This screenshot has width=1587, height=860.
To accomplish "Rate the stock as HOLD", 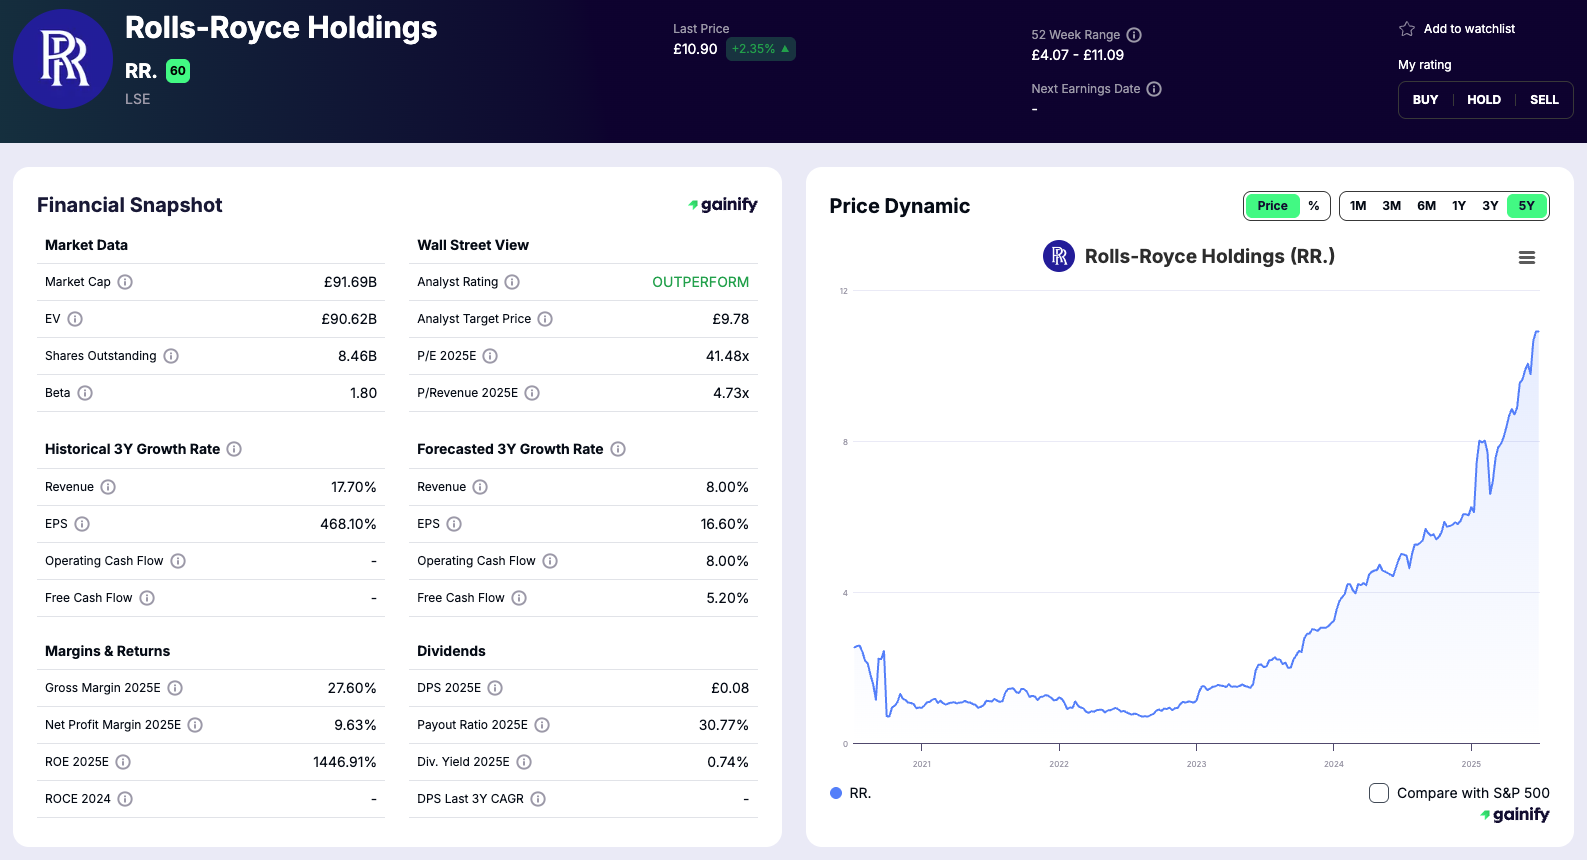I will tap(1484, 100).
